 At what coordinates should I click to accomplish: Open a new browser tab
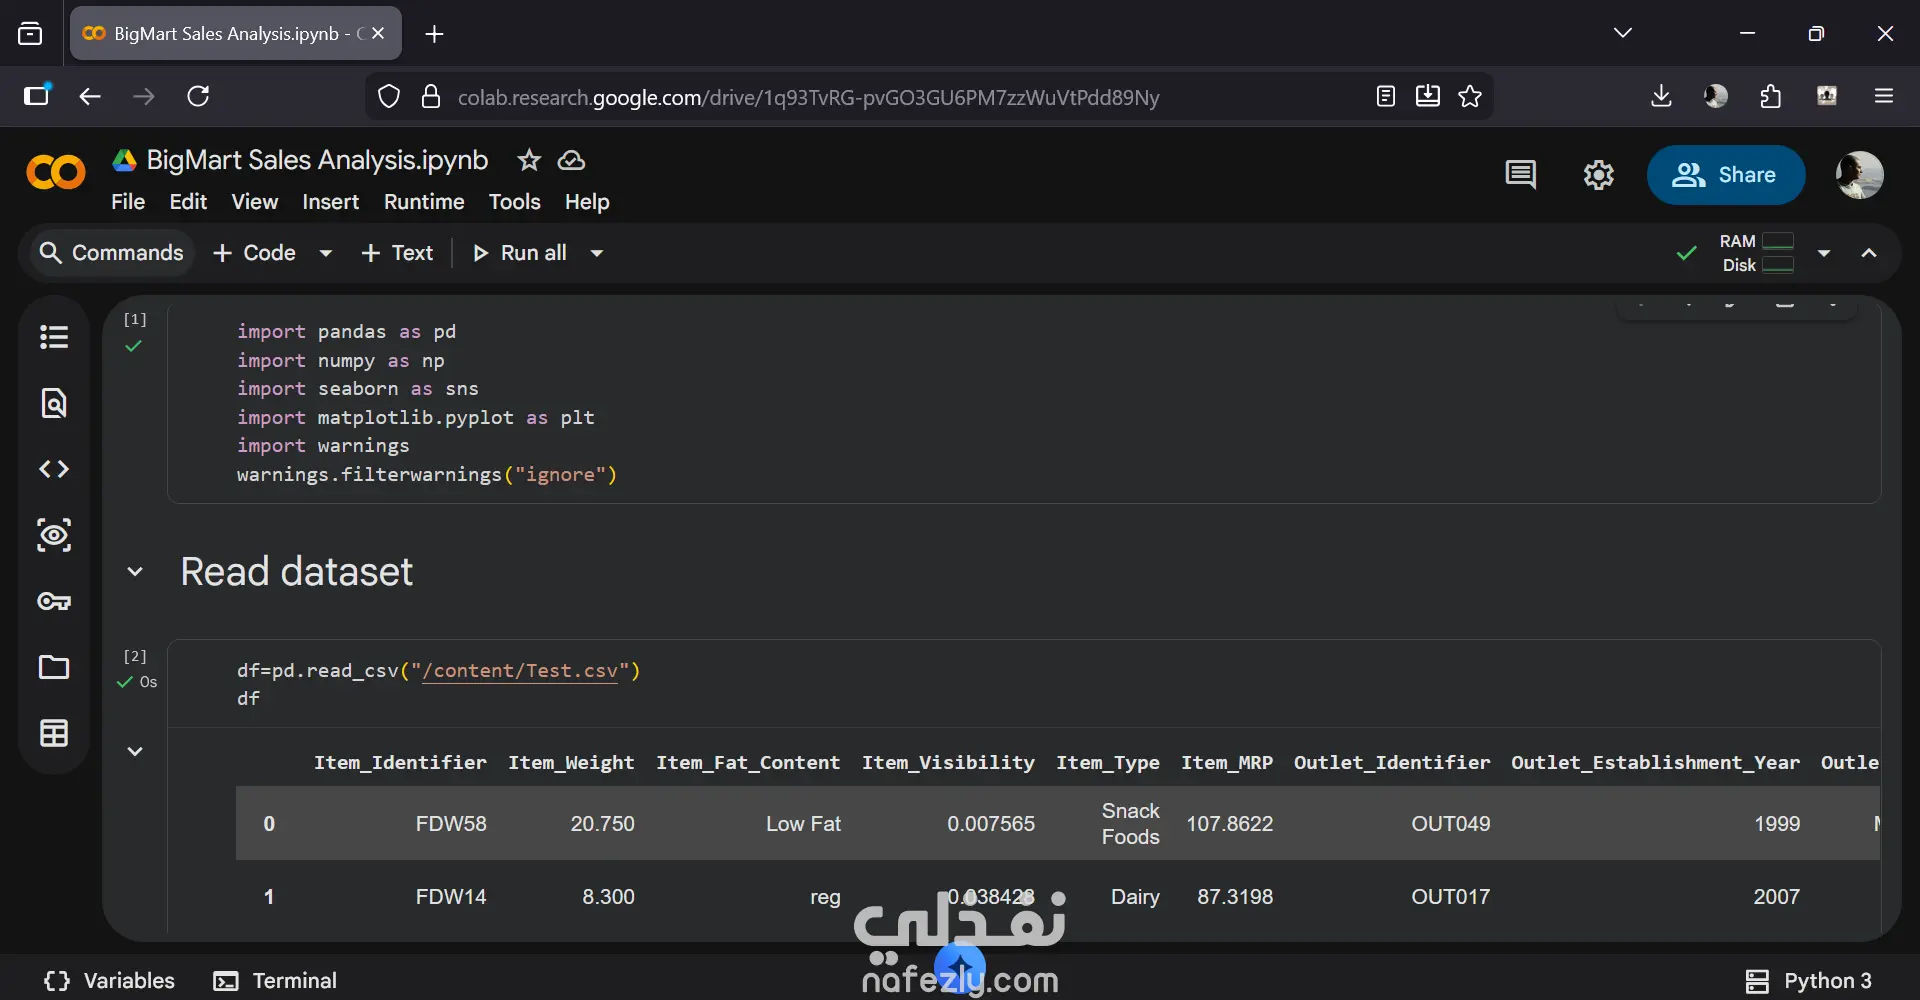434,34
